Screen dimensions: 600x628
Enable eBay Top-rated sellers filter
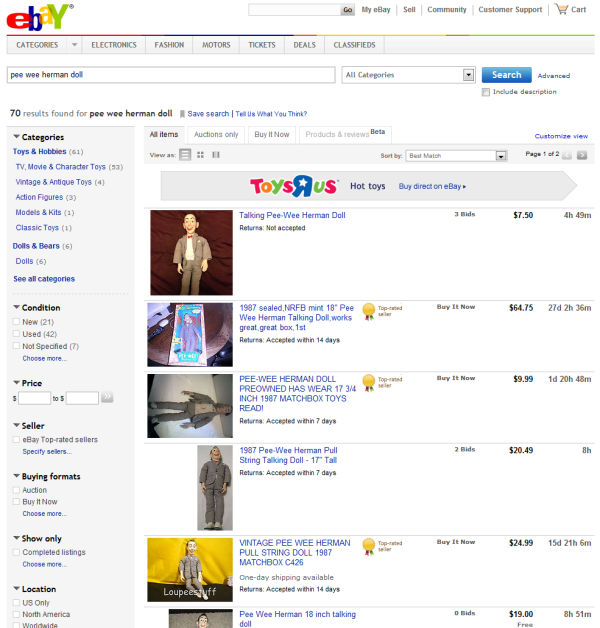point(16,439)
